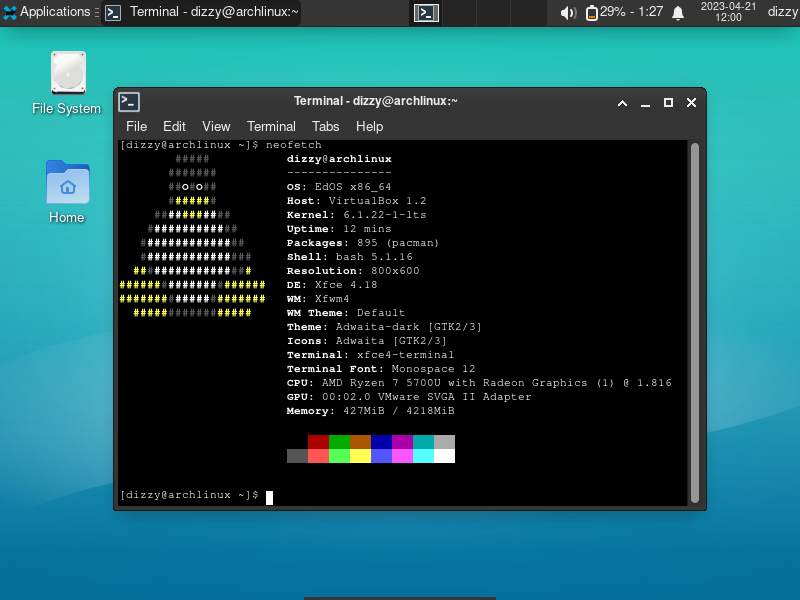Open the View menu

[216, 127]
